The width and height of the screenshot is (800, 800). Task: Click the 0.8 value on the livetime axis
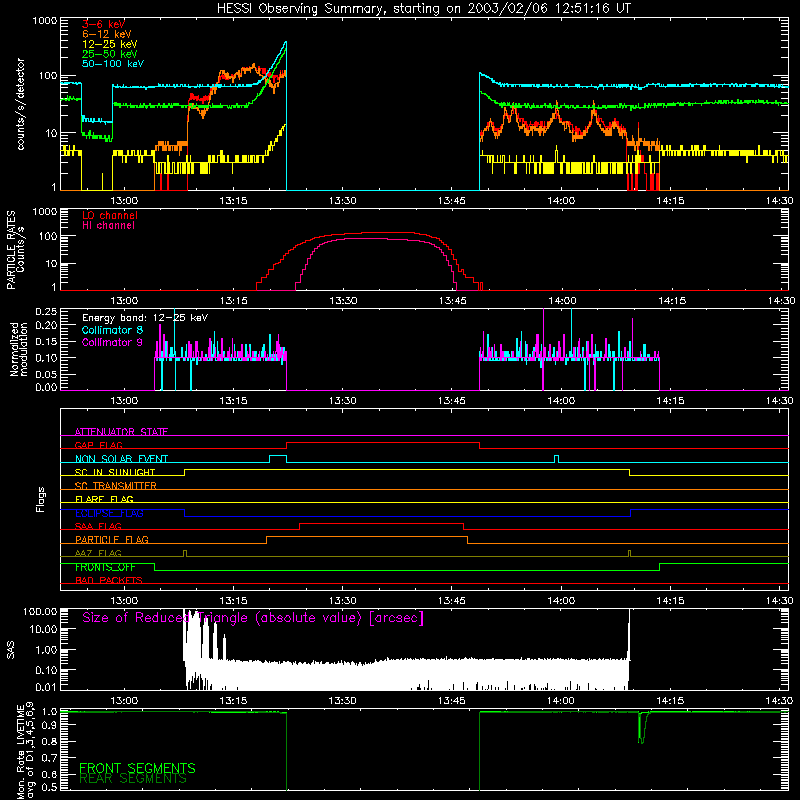[49, 742]
